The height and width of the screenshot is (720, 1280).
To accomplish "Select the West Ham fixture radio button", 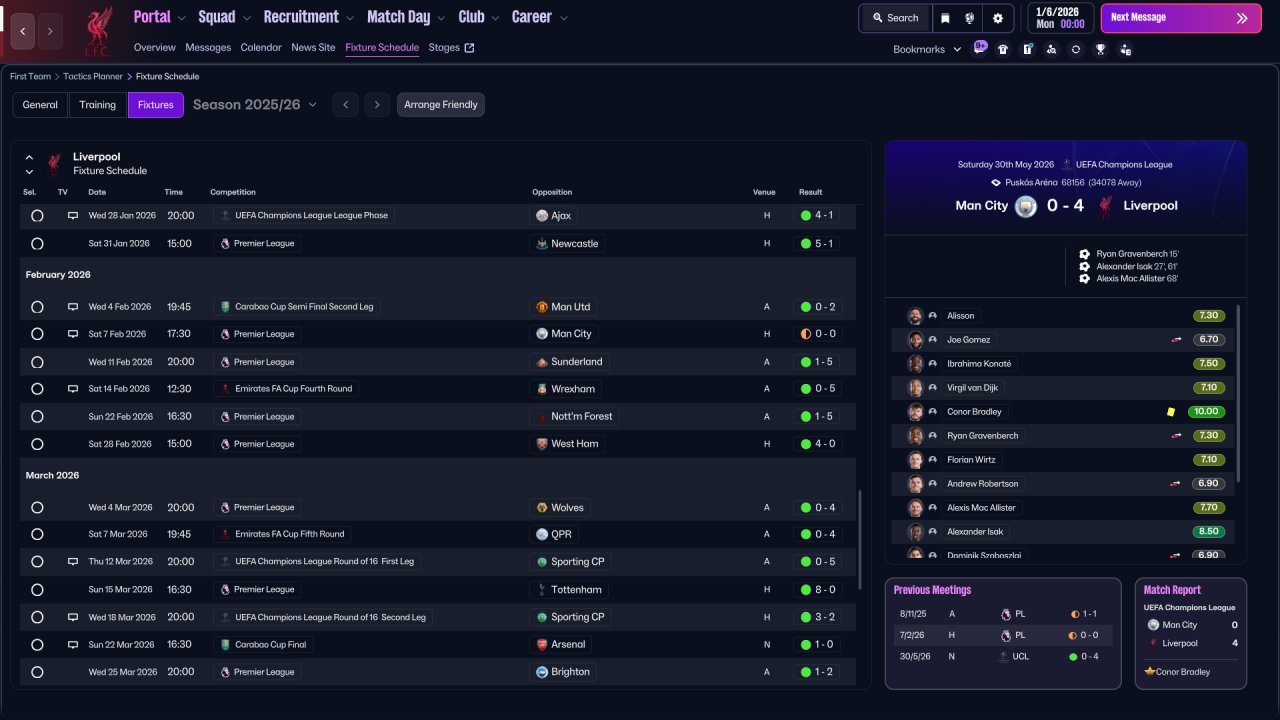I will 37,444.
